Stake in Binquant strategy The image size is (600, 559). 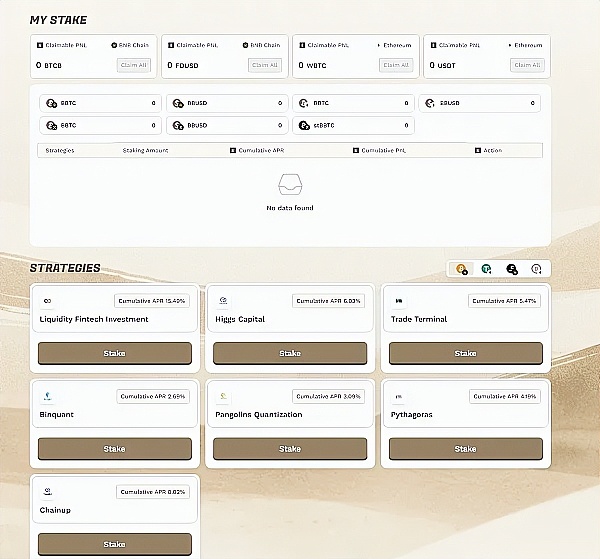coord(115,449)
